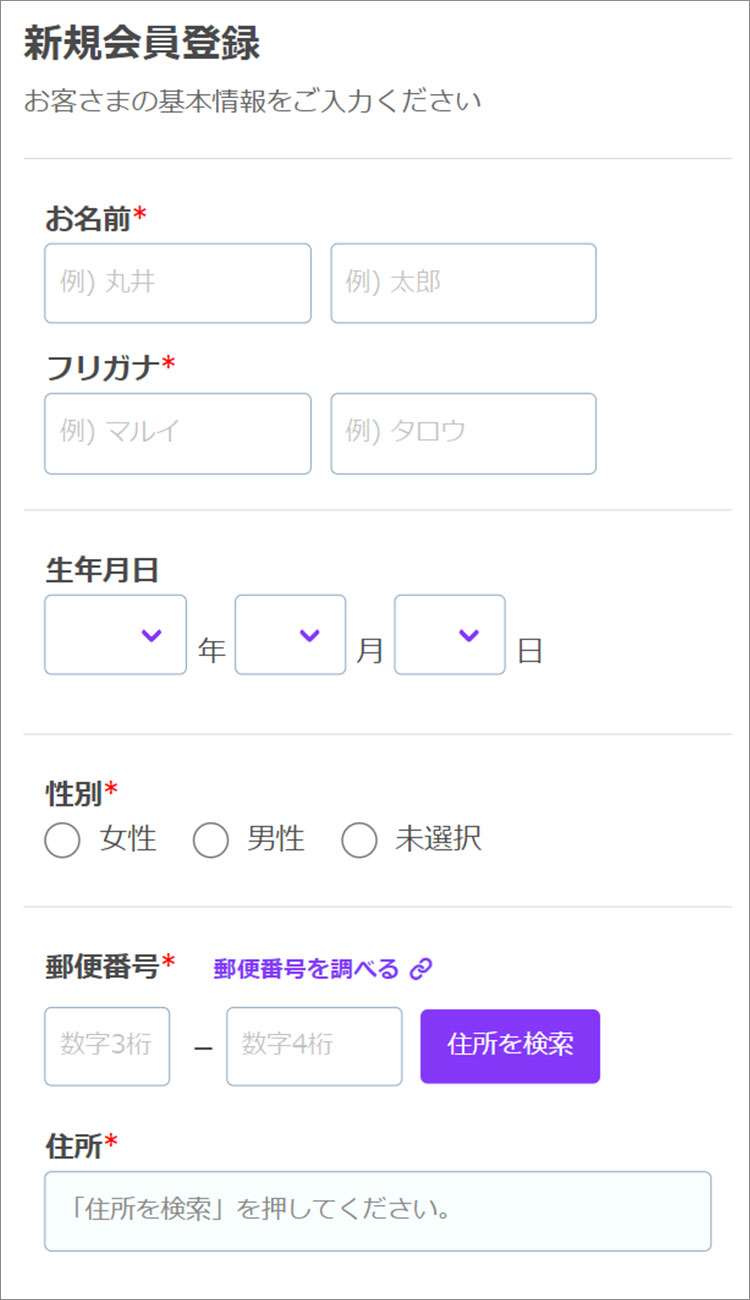Select the 男性 radio button
Screen dimensions: 750x1300
tap(212, 840)
